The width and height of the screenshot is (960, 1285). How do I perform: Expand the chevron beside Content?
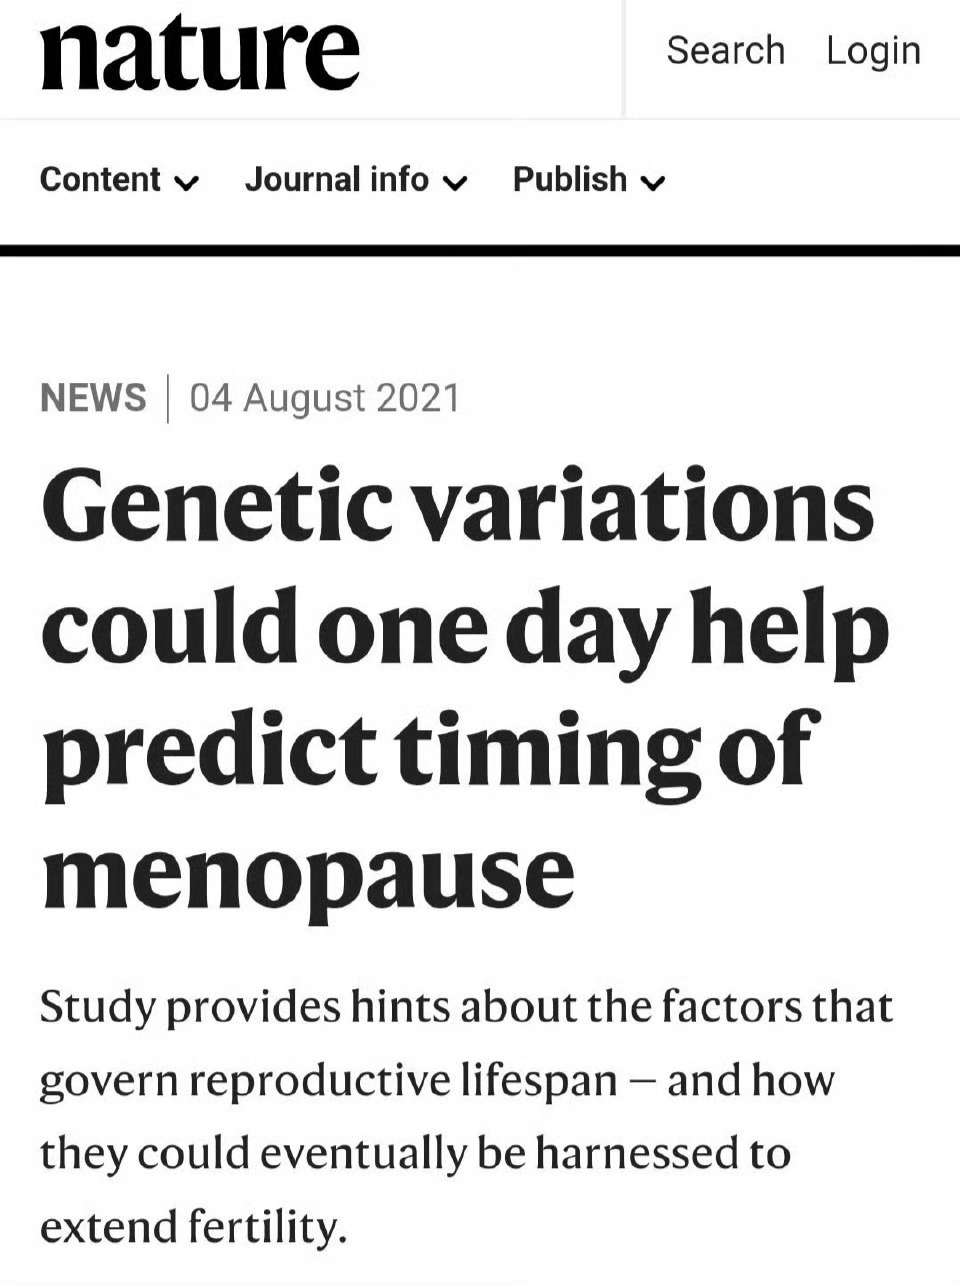click(x=187, y=183)
